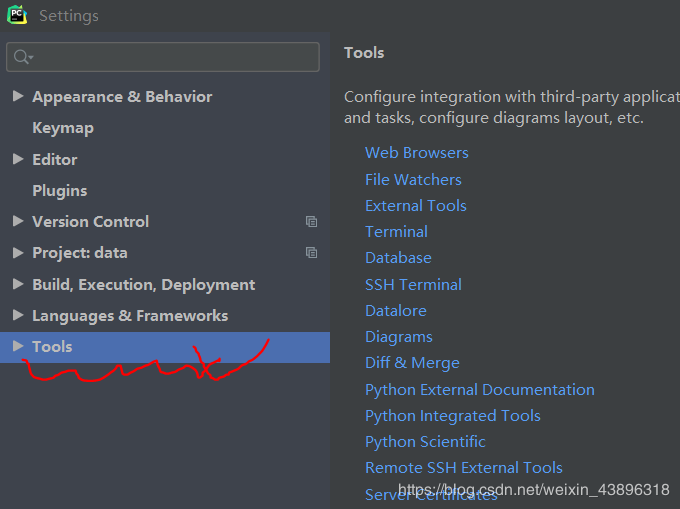Open the File Watchers link
The image size is (680, 509).
point(413,180)
